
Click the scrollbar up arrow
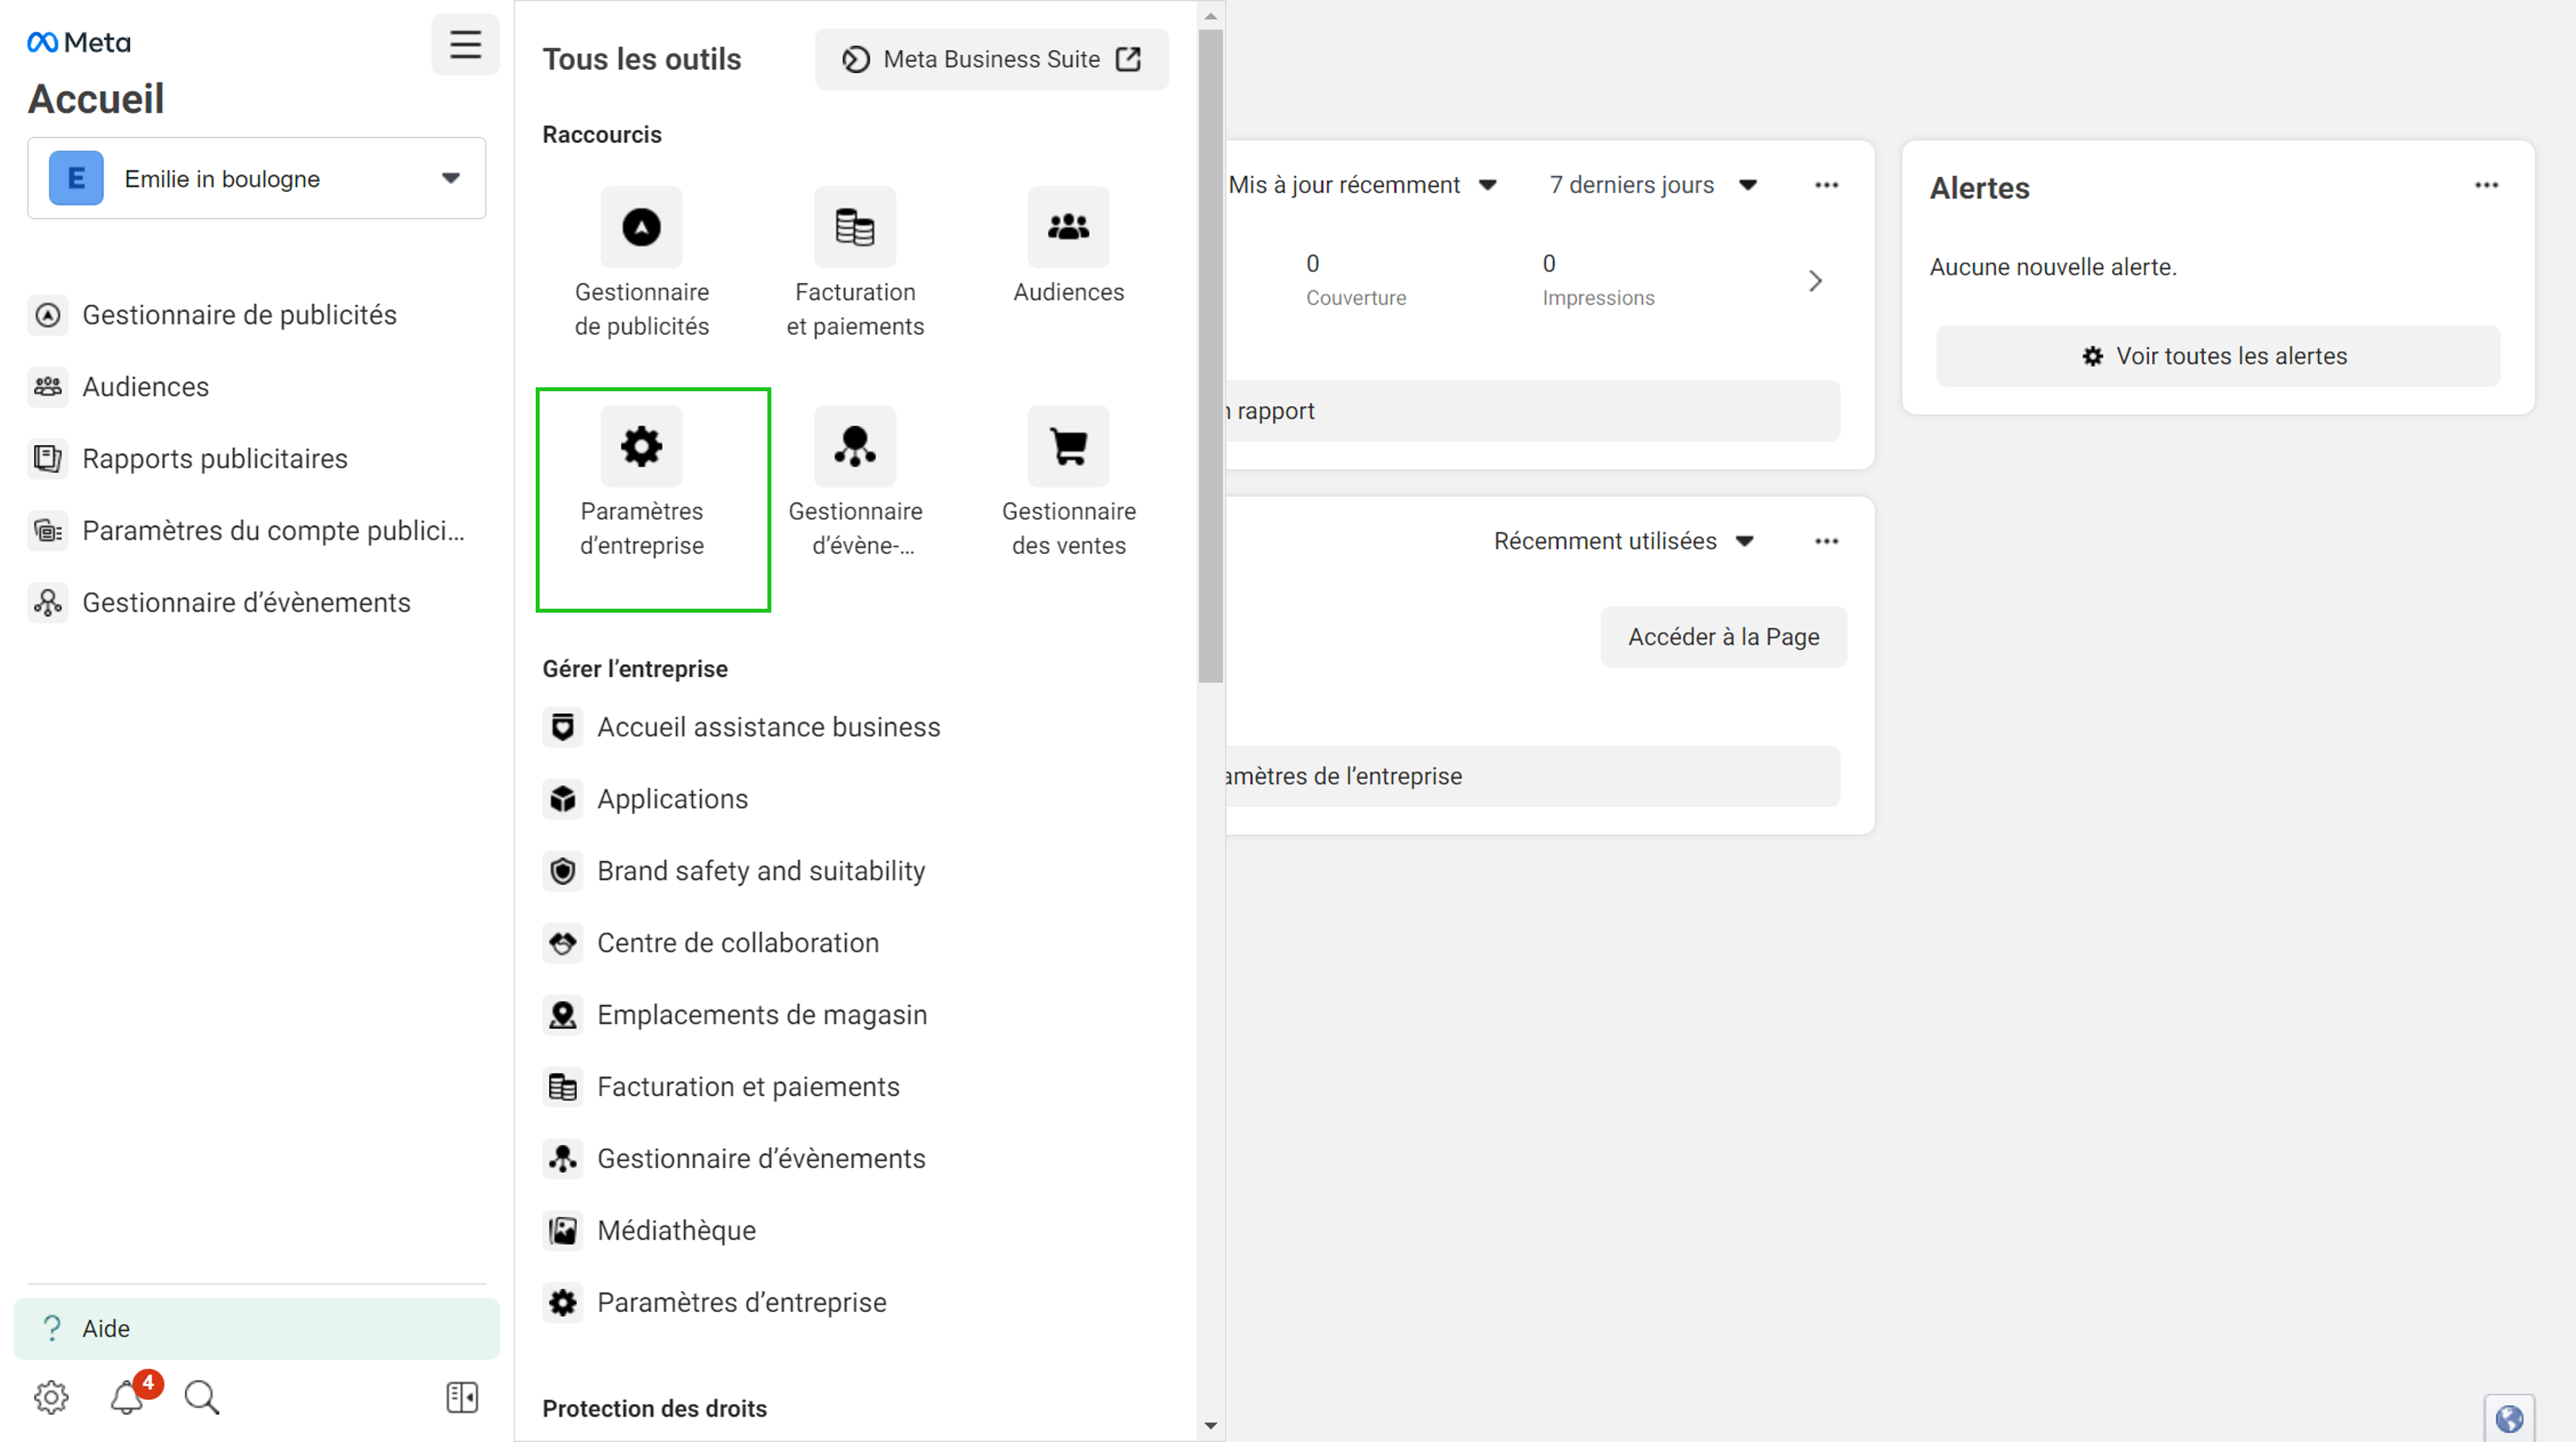coord(1210,15)
